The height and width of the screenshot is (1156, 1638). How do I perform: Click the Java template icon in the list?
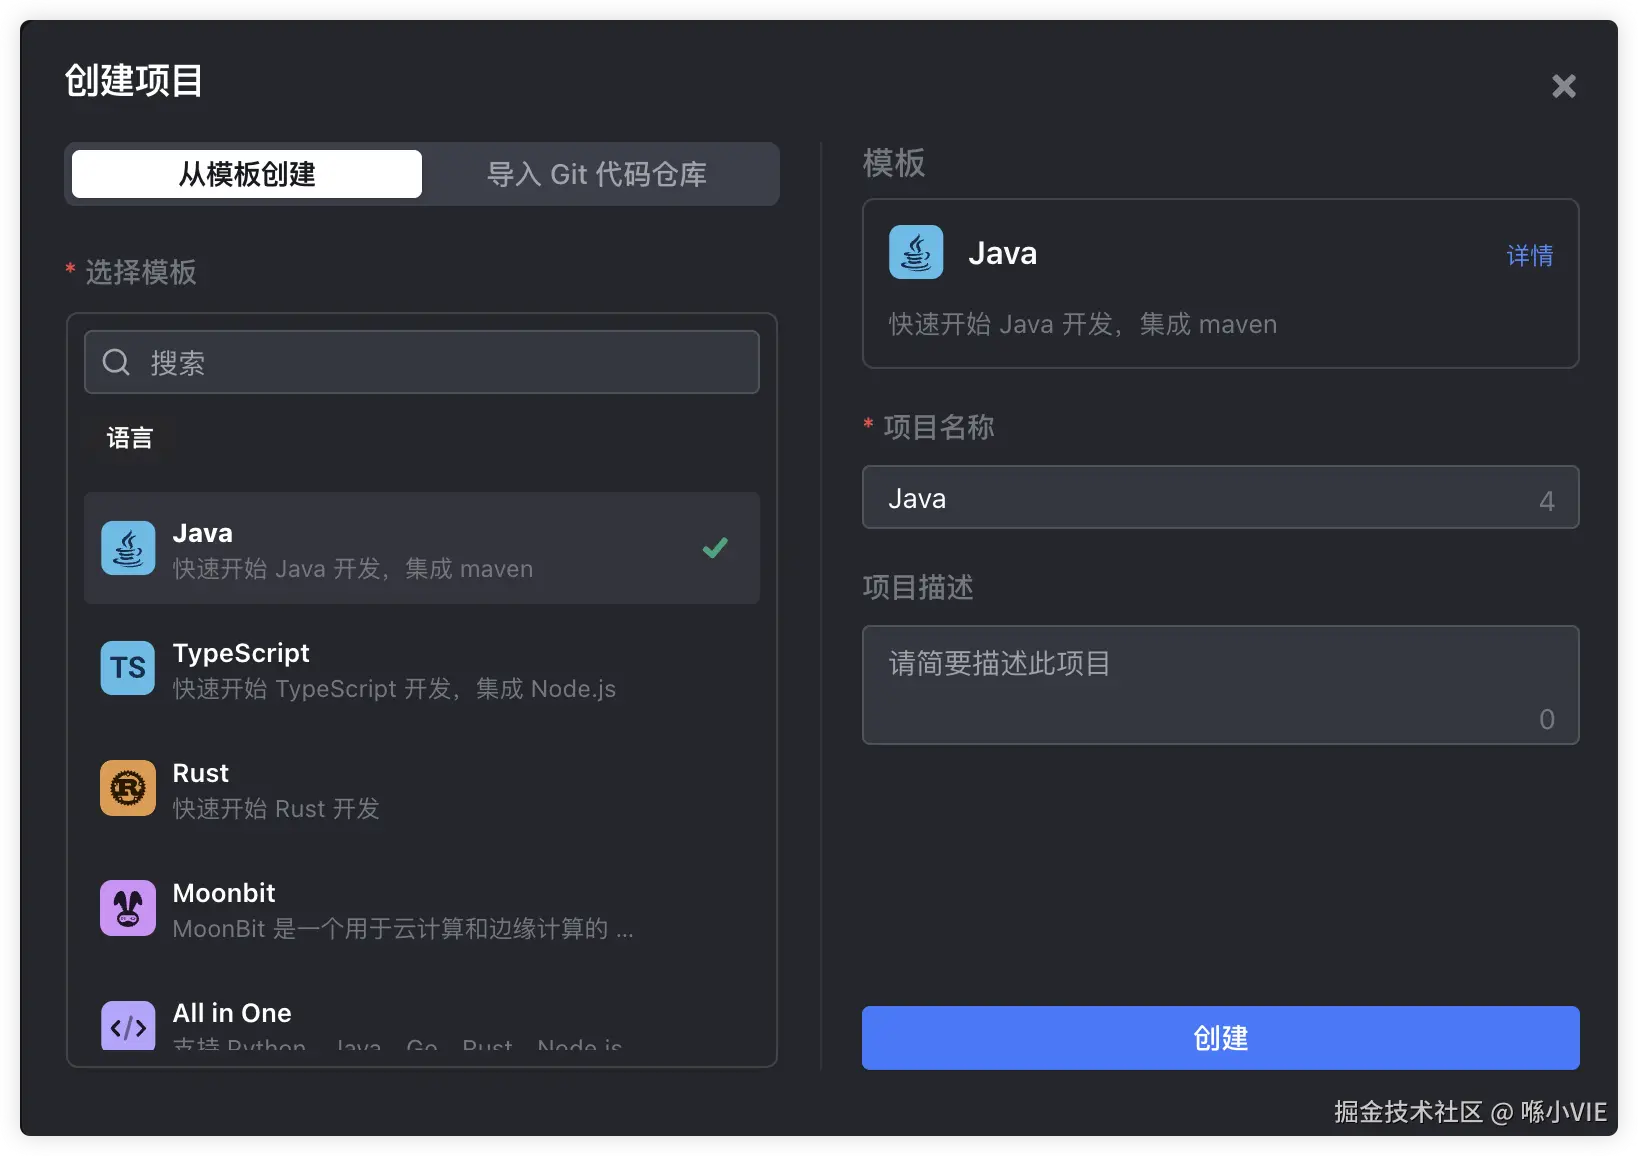click(128, 548)
